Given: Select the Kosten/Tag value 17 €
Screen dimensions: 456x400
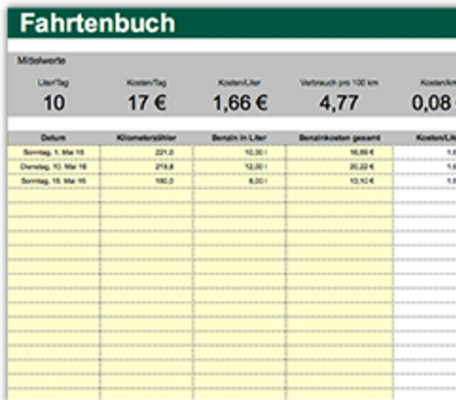Looking at the screenshot, I should coord(147,103).
